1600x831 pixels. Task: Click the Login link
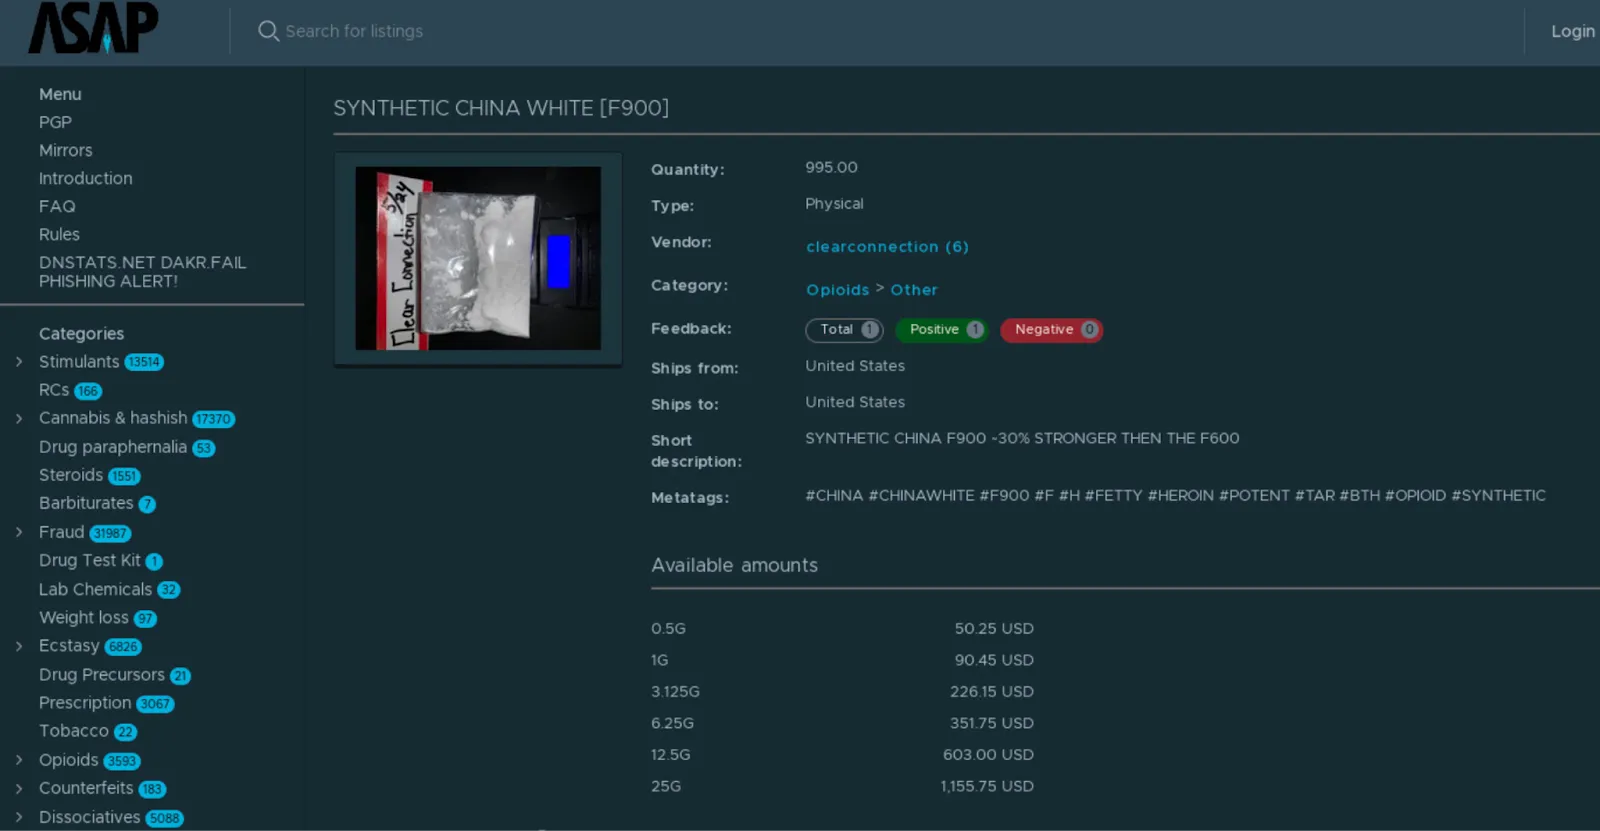tap(1572, 31)
